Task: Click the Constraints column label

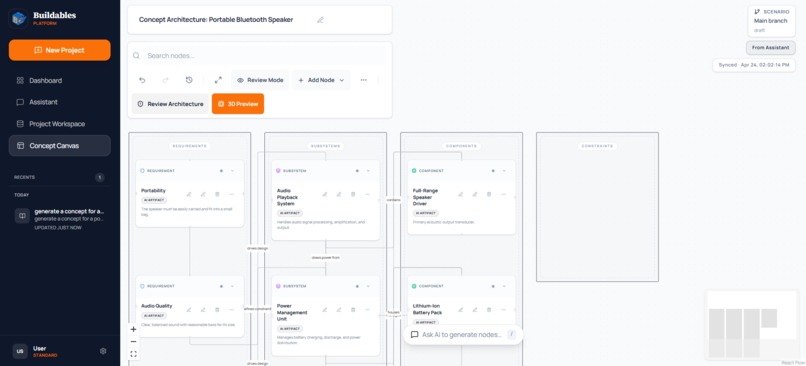Action: (x=597, y=146)
